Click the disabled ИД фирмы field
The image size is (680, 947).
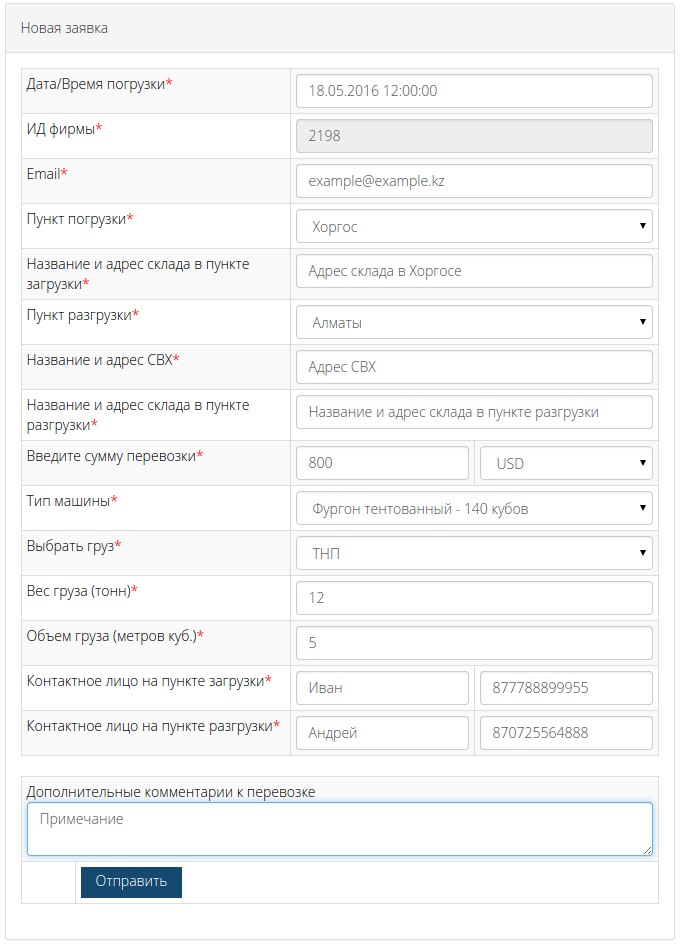[474, 136]
